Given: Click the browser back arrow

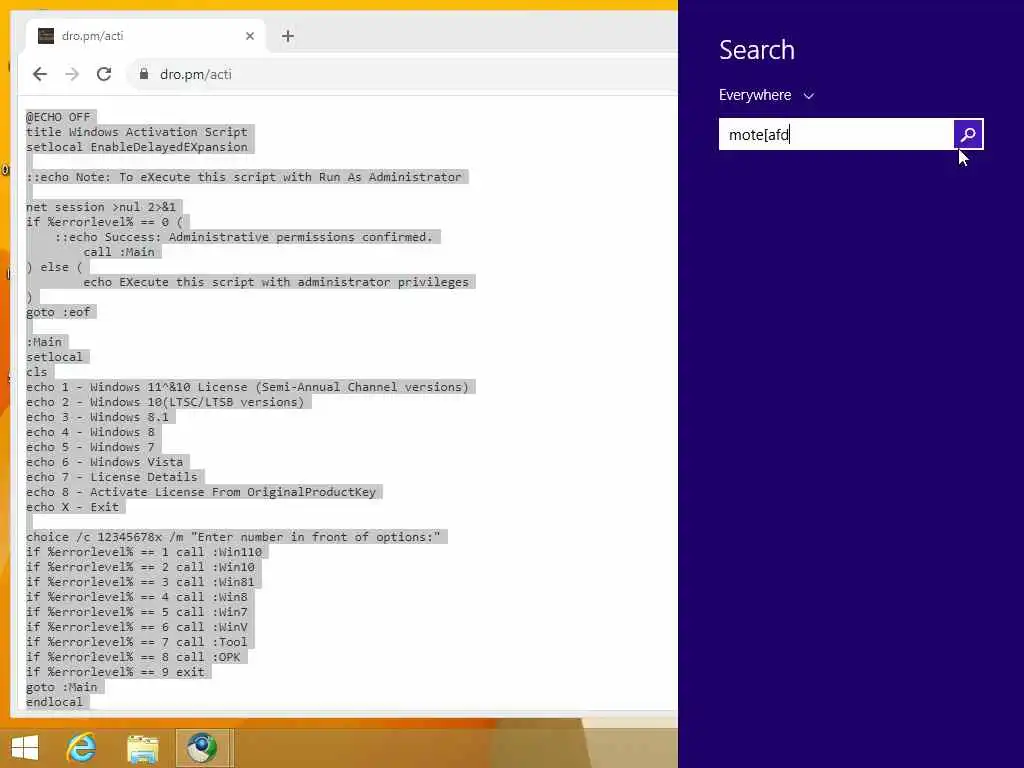Looking at the screenshot, I should (x=40, y=74).
